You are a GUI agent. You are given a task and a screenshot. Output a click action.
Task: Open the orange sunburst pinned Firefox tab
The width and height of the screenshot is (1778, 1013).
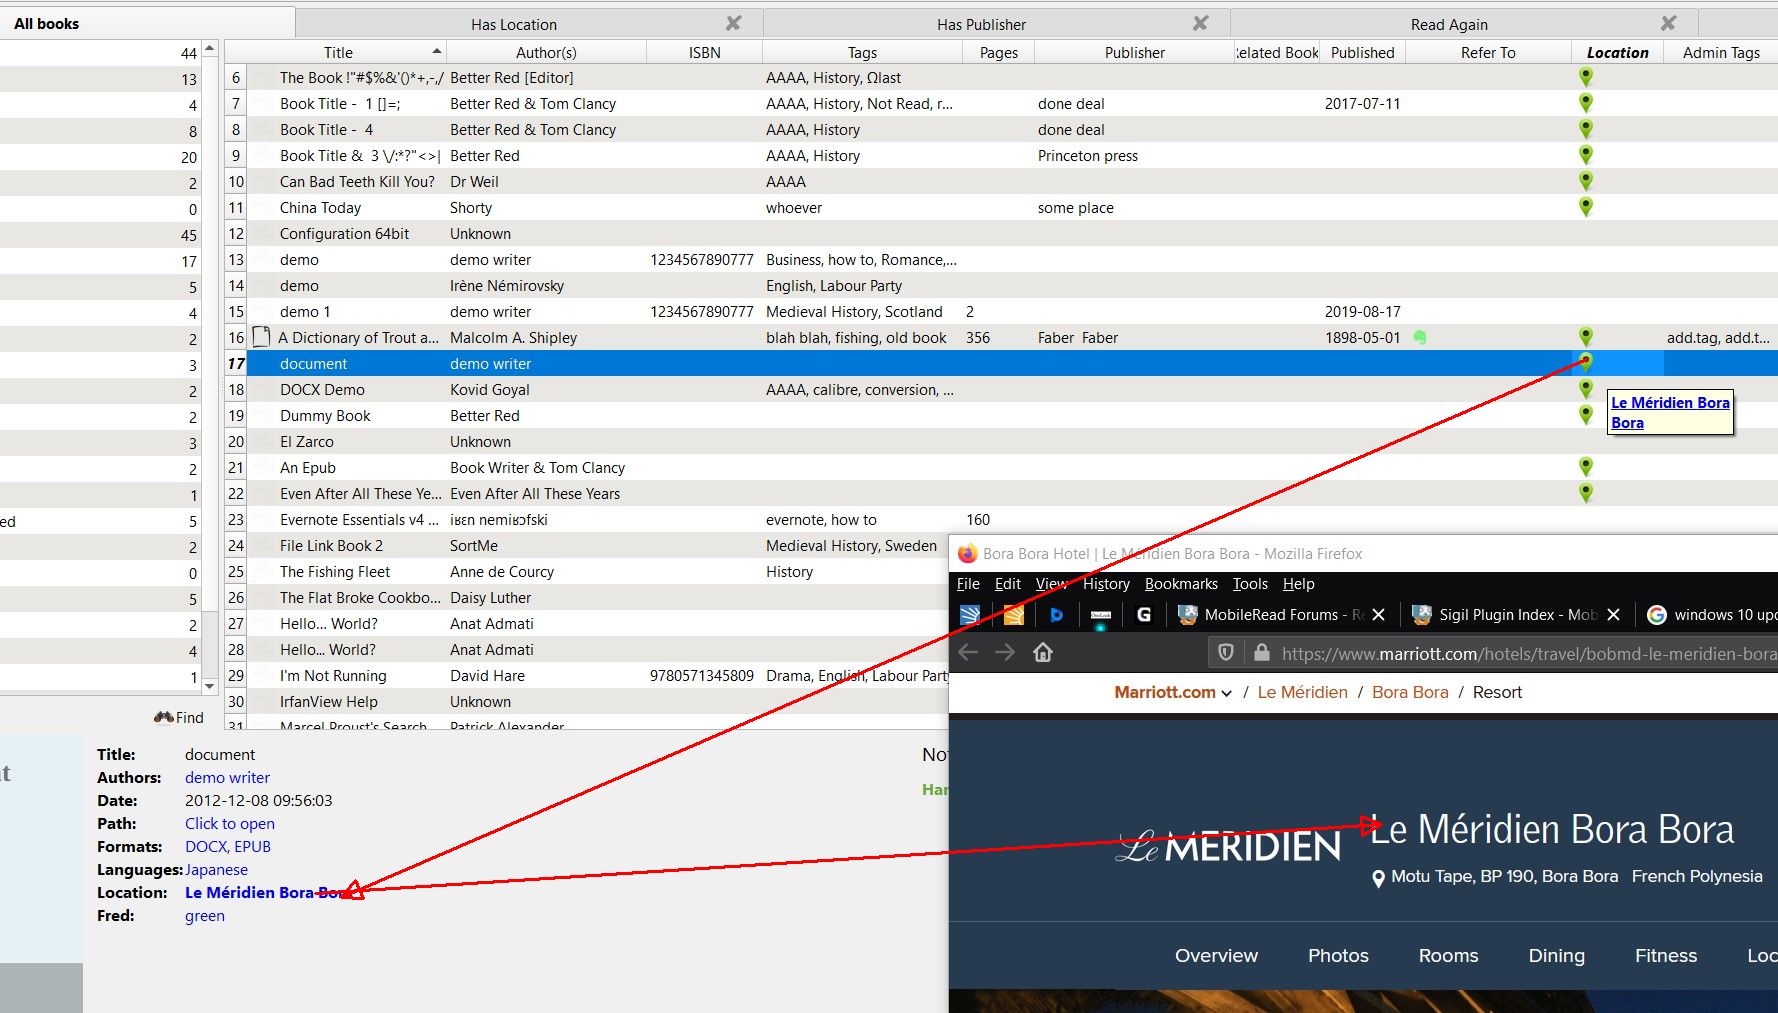[1013, 615]
